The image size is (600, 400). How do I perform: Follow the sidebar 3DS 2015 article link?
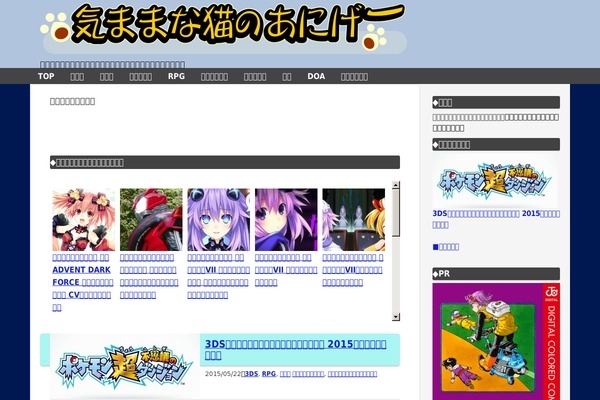click(x=496, y=219)
